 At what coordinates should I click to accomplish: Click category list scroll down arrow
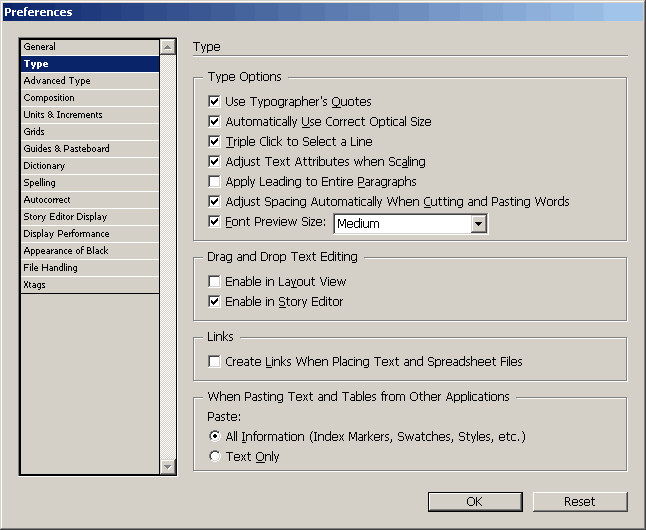168,467
